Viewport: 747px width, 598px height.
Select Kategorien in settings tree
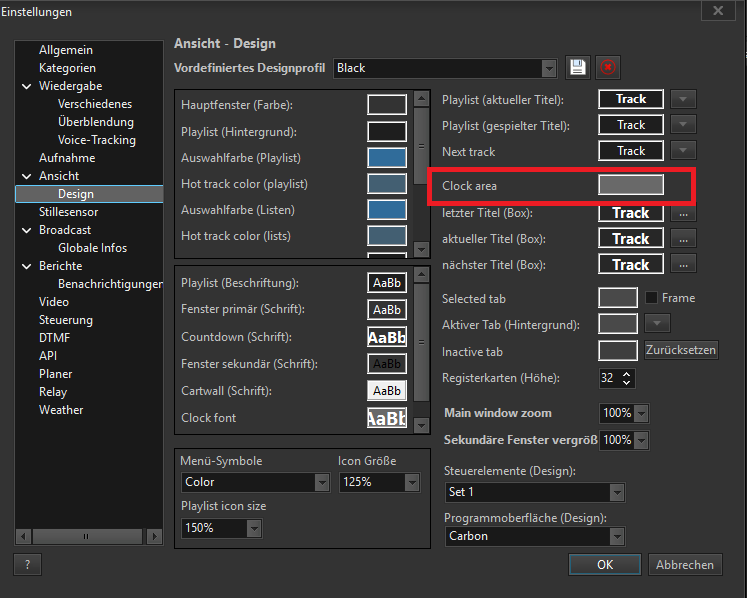point(67,68)
